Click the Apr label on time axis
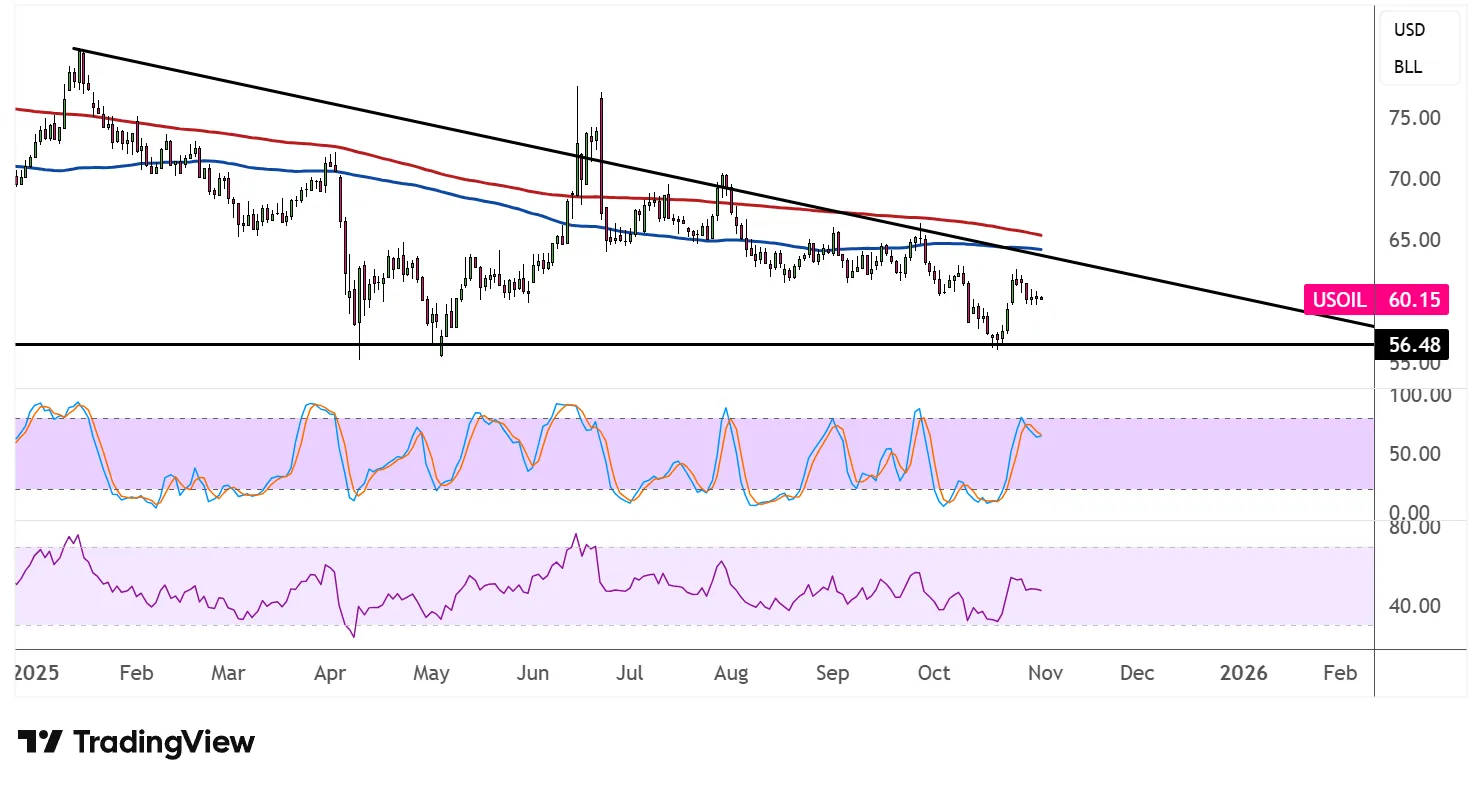The image size is (1482, 787). tap(330, 673)
